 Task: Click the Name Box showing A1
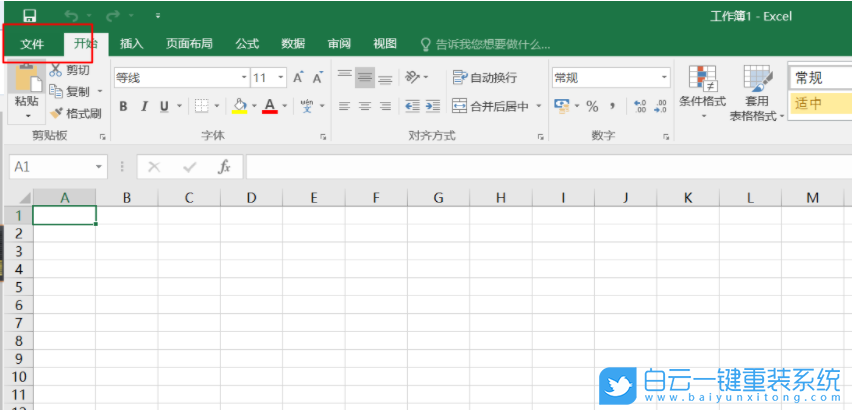click(x=58, y=167)
